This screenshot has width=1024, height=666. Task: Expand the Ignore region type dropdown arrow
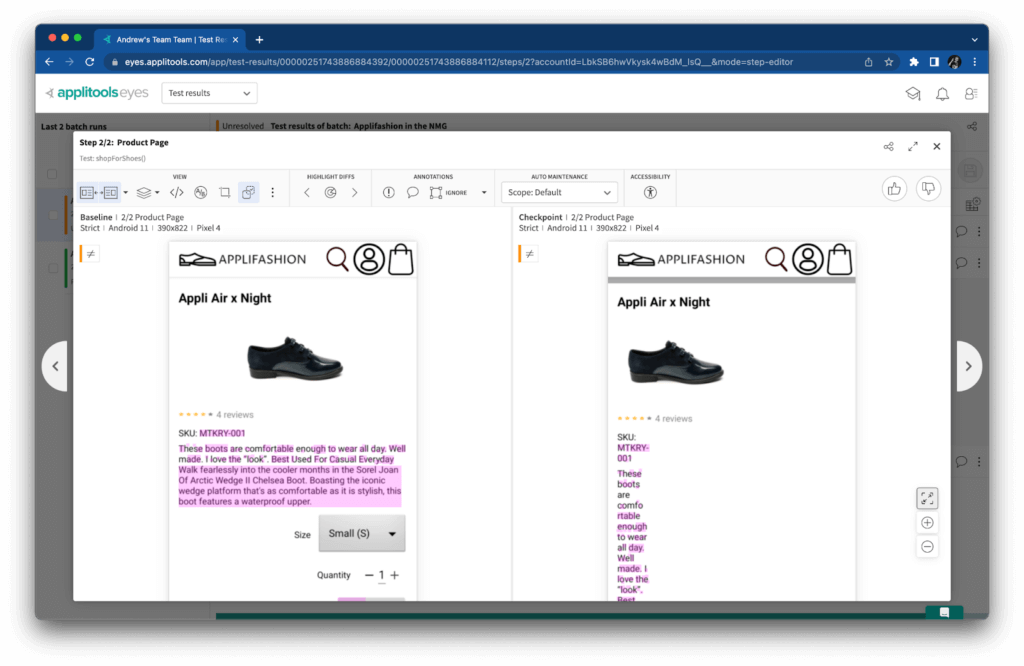pyautogui.click(x=484, y=192)
